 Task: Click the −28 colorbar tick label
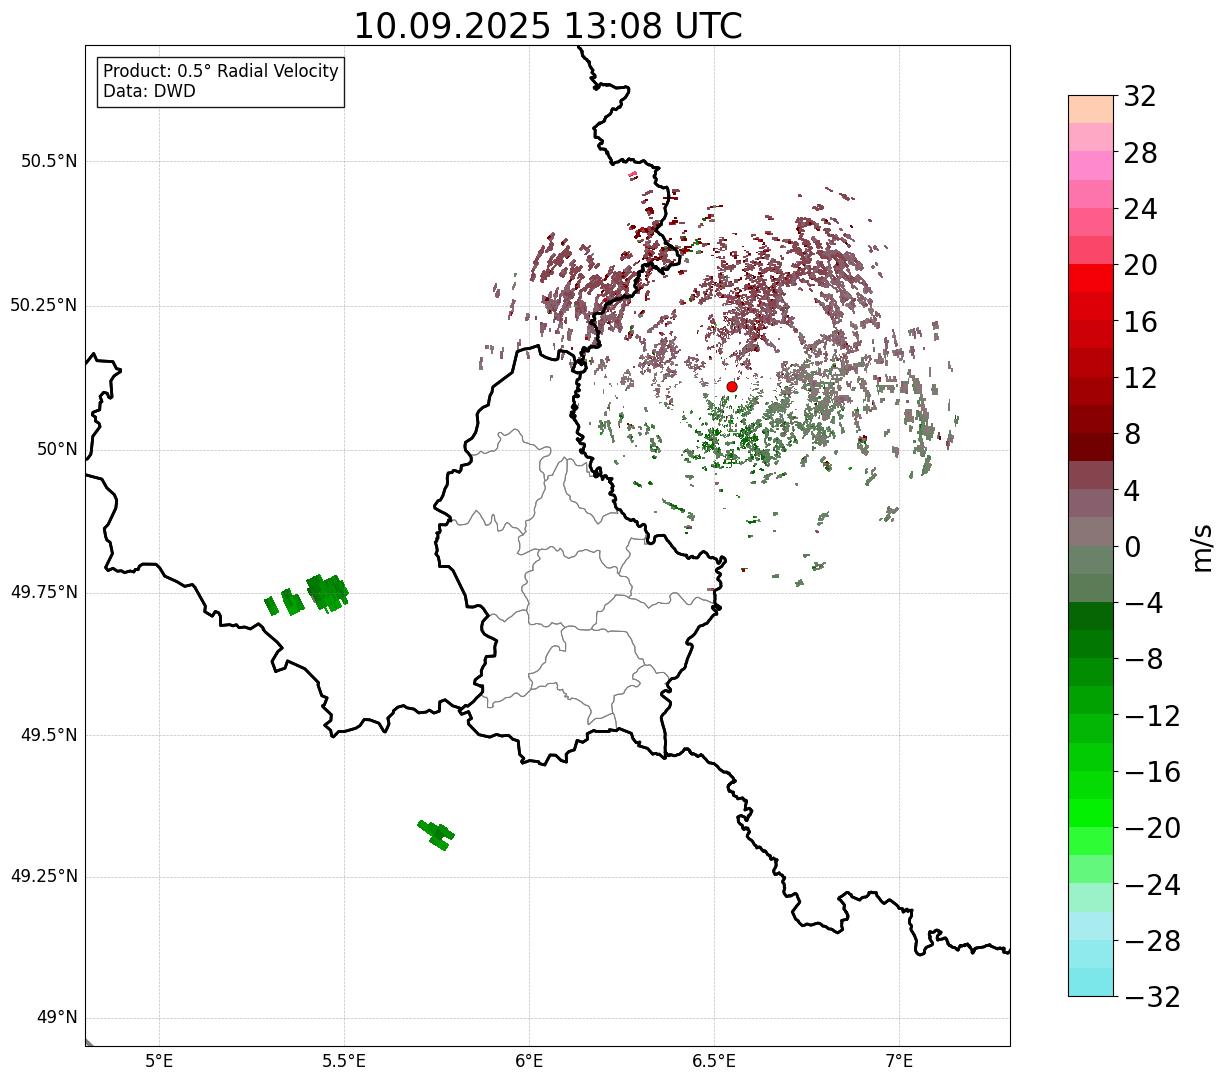click(1152, 941)
